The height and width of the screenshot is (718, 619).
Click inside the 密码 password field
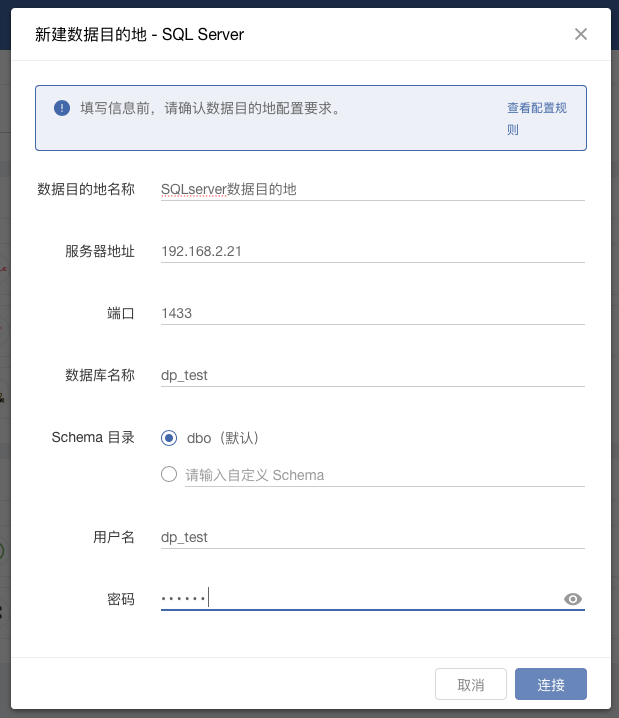pyautogui.click(x=360, y=599)
